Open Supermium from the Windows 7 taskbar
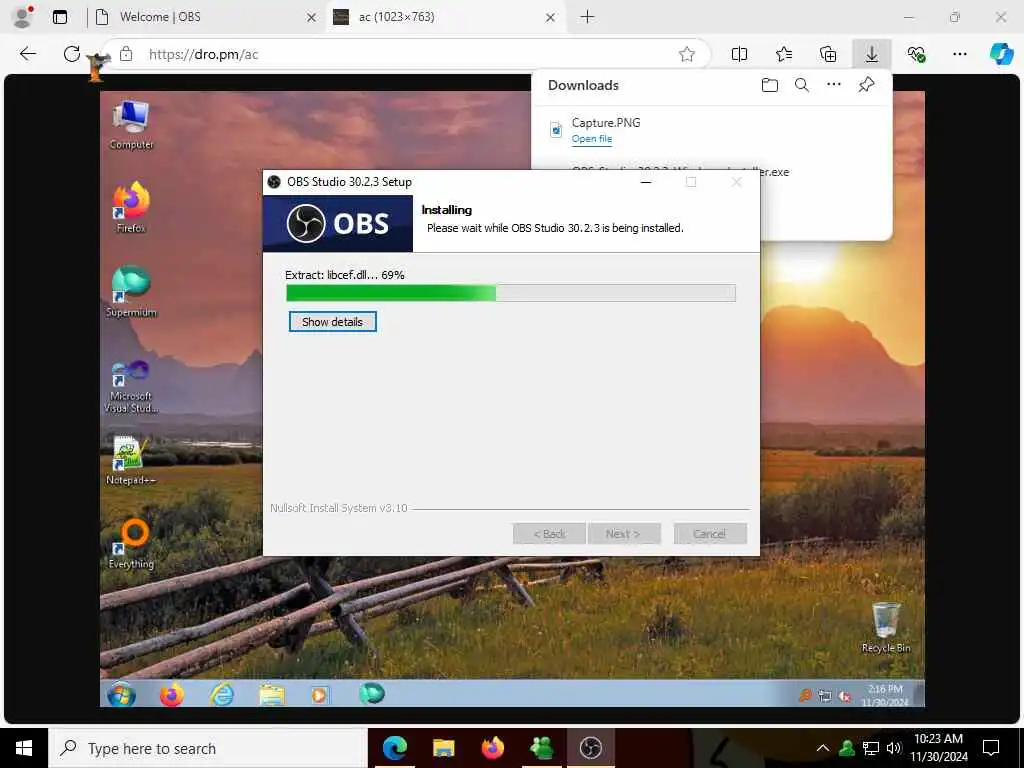This screenshot has width=1024, height=768. (372, 694)
